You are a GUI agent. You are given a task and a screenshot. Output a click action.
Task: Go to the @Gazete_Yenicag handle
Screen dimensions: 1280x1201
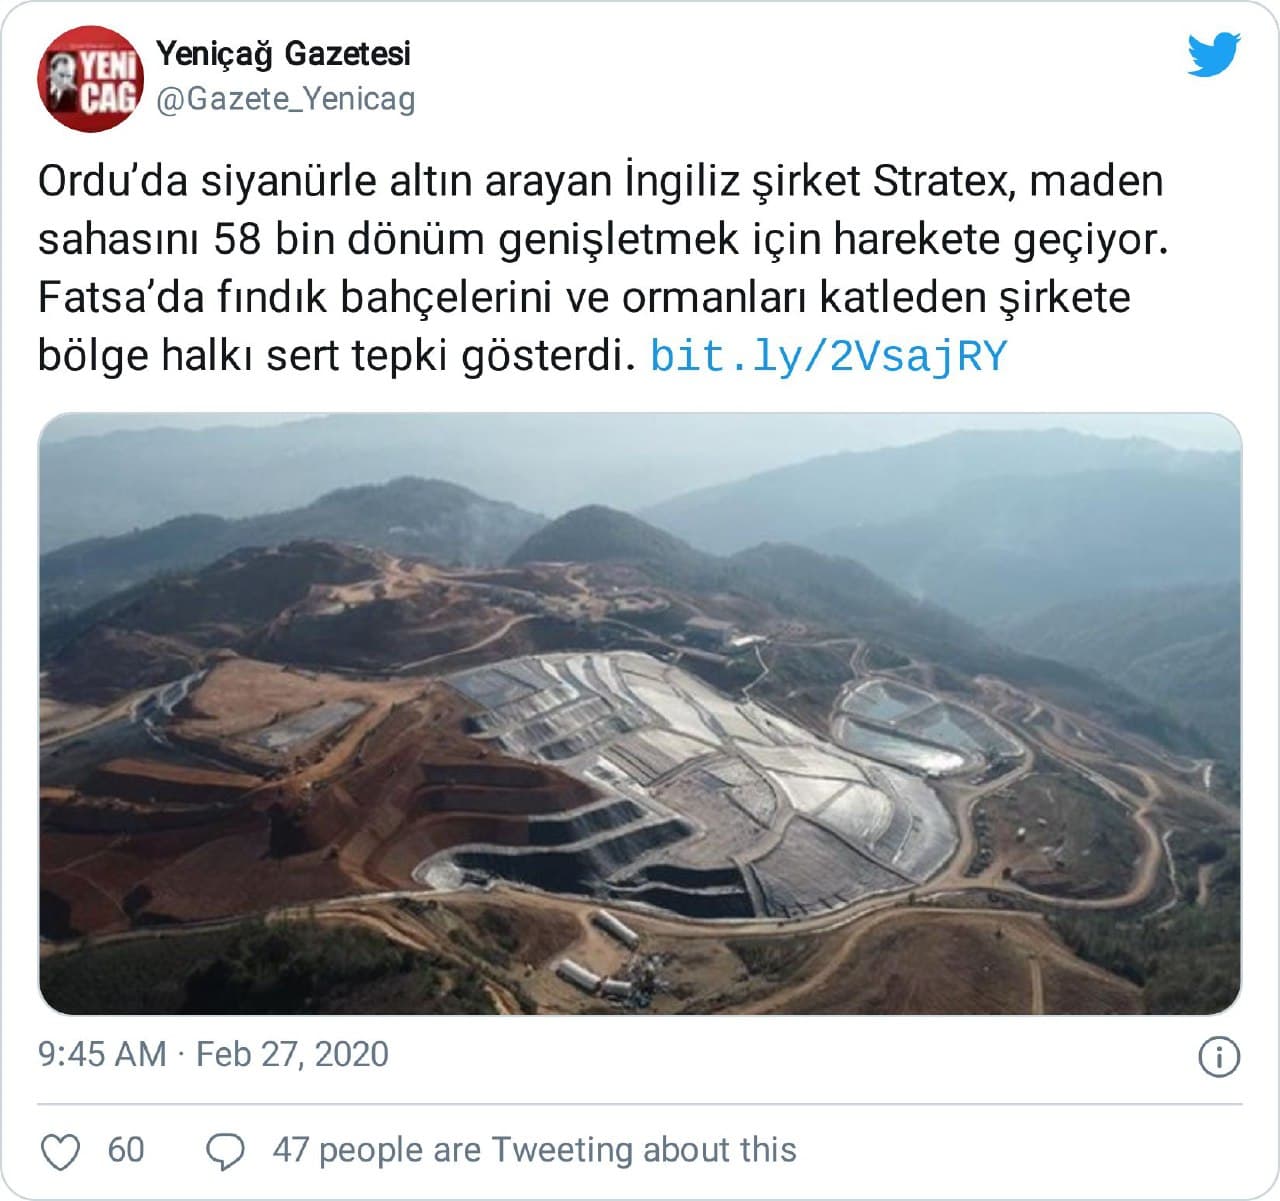pyautogui.click(x=285, y=99)
